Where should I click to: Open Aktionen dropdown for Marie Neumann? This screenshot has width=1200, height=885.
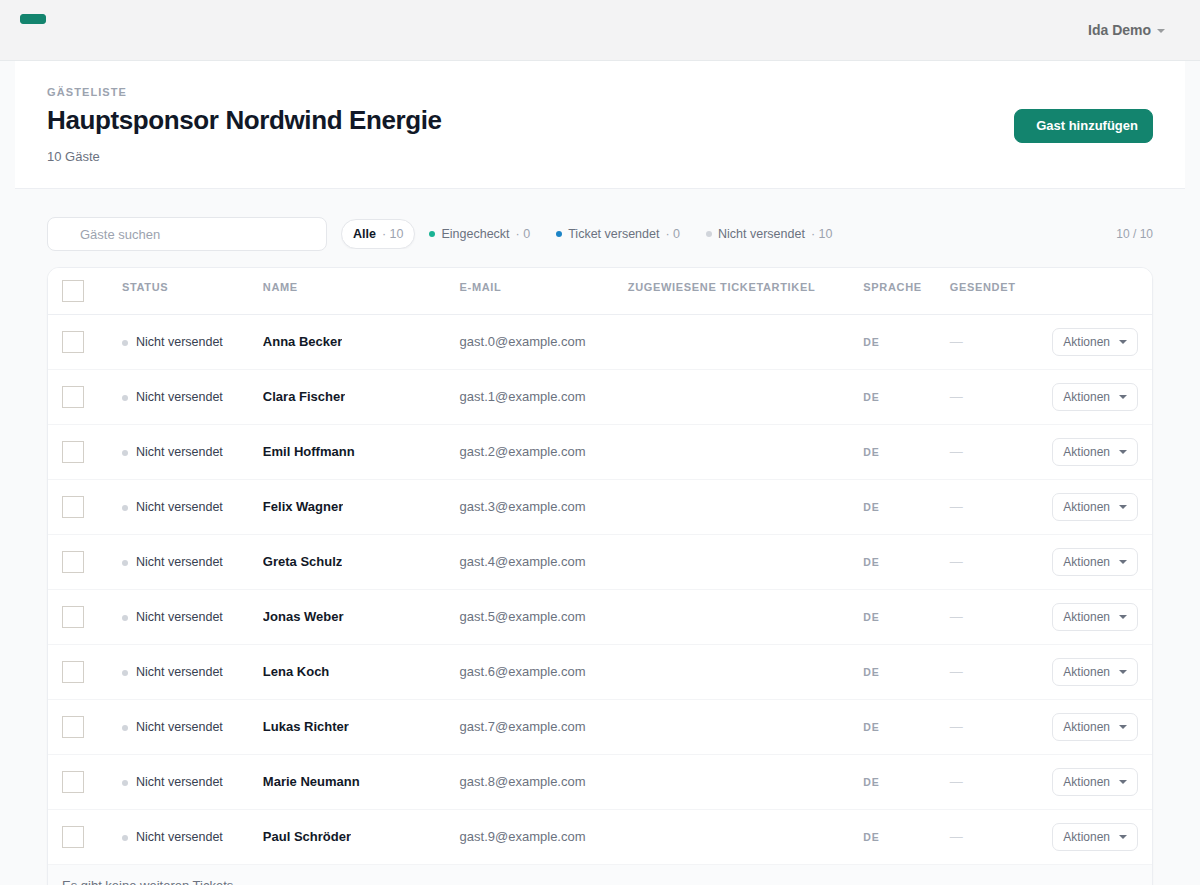pyautogui.click(x=1095, y=782)
